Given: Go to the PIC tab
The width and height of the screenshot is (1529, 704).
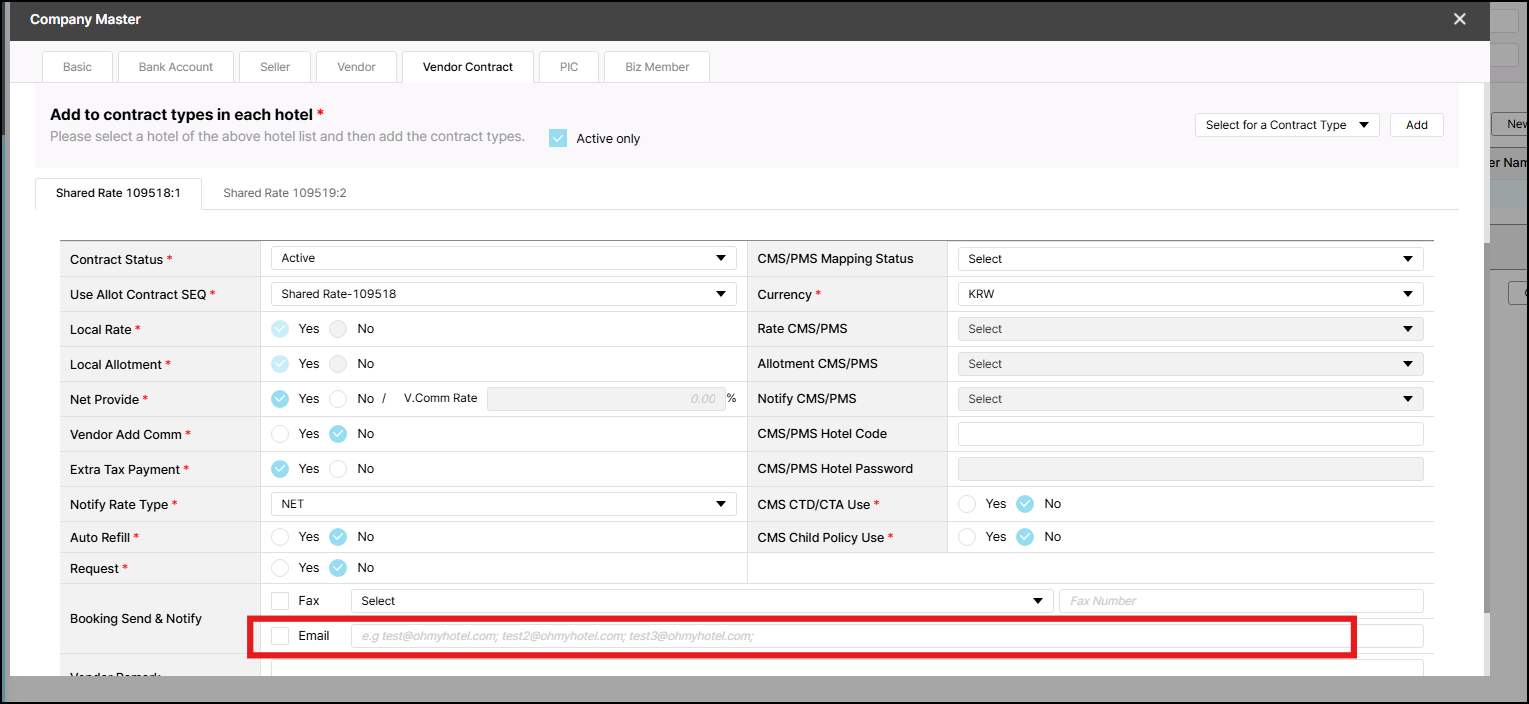Looking at the screenshot, I should pyautogui.click(x=569, y=67).
